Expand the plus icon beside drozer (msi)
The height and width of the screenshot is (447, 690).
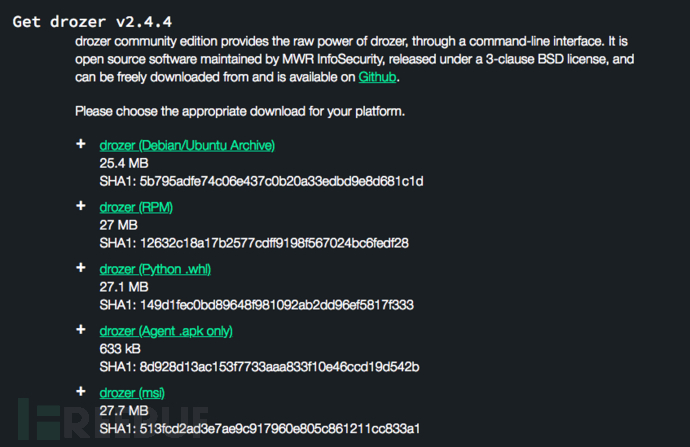(81, 392)
